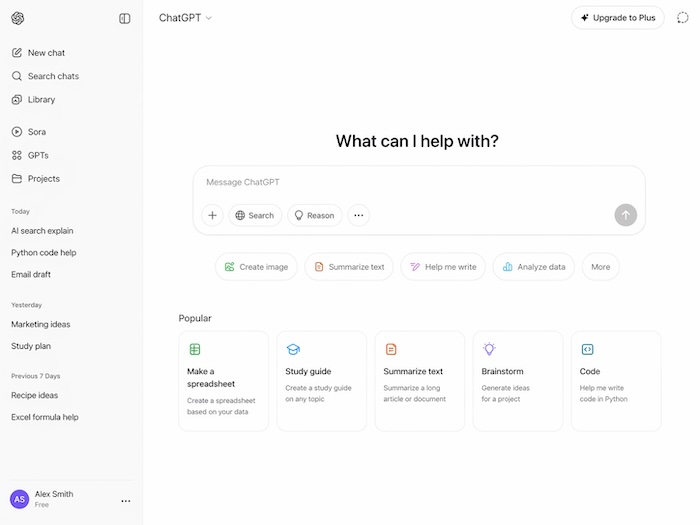700x525 pixels.
Task: Open the Make a spreadsheet card
Action: 224,381
